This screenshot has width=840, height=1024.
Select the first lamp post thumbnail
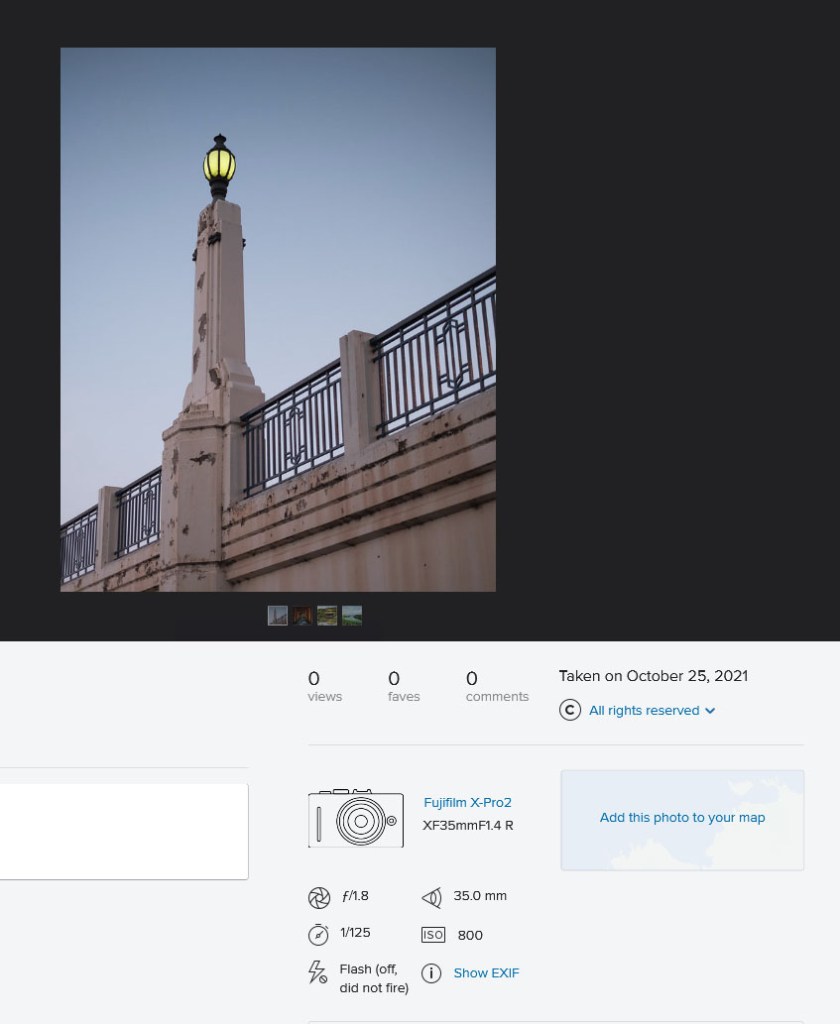pyautogui.click(x=278, y=616)
